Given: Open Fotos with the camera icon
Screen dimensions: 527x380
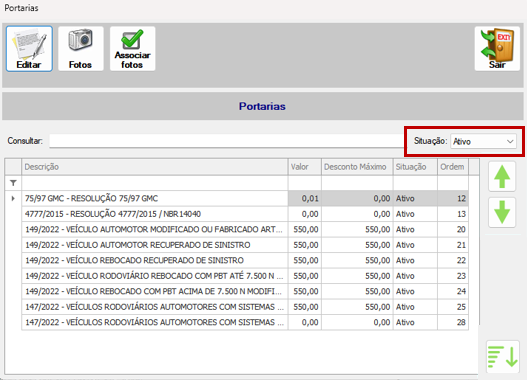Looking at the screenshot, I should click(81, 49).
